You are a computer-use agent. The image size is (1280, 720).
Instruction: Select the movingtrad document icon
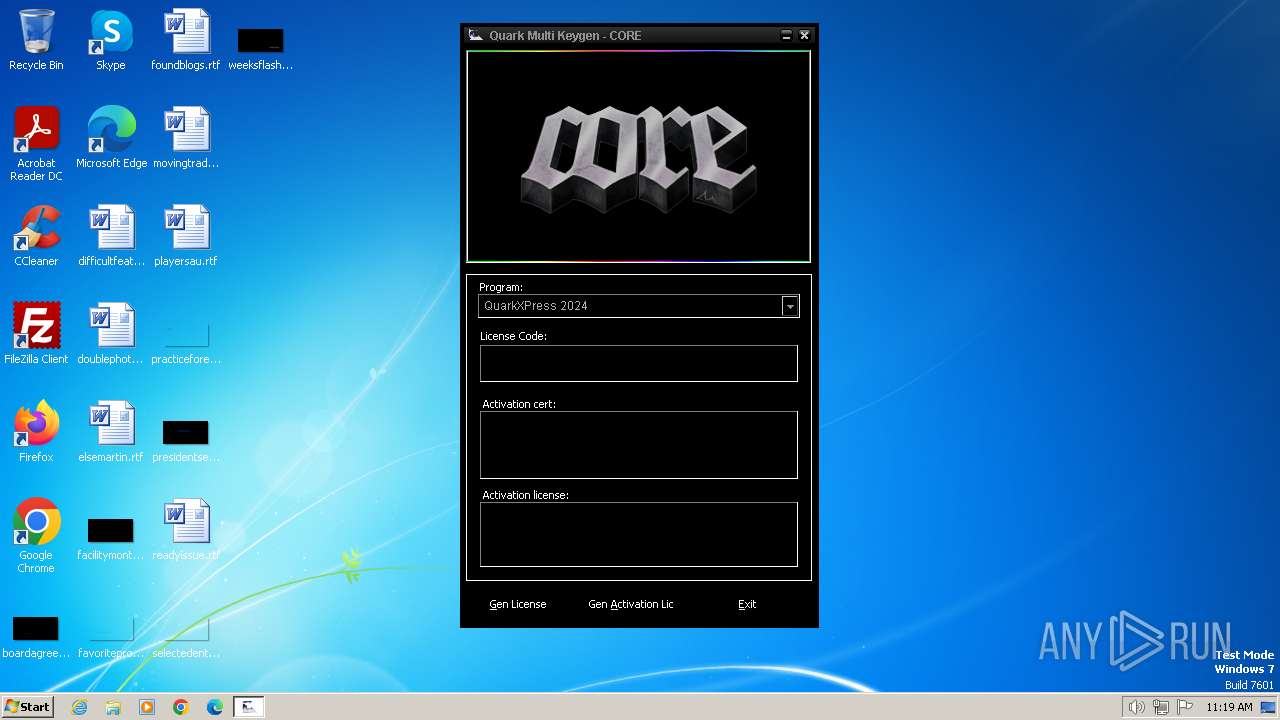pos(186,139)
